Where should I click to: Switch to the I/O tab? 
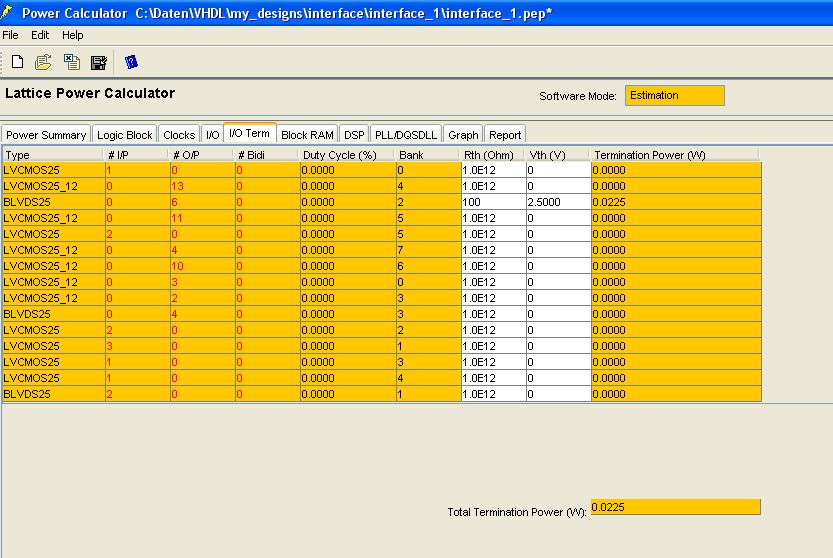[212, 135]
